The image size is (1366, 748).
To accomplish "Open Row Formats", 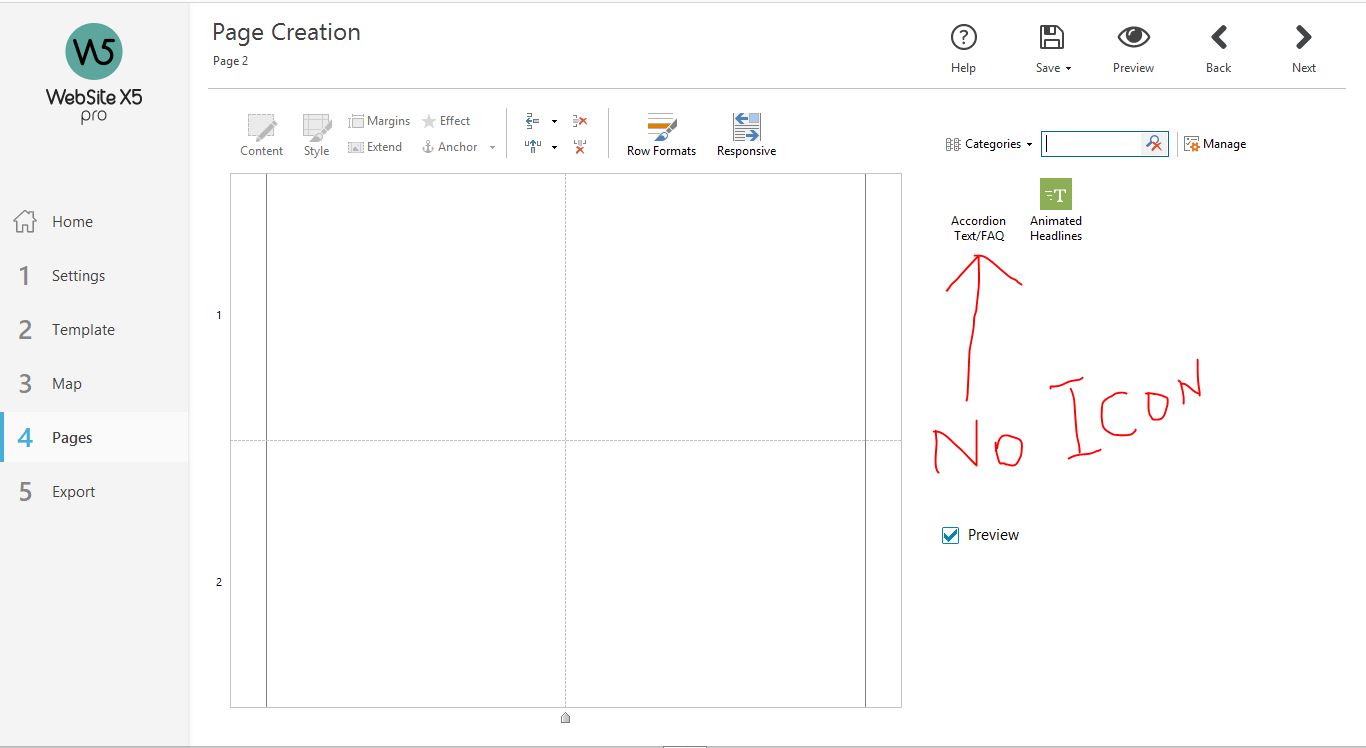I will [x=661, y=135].
